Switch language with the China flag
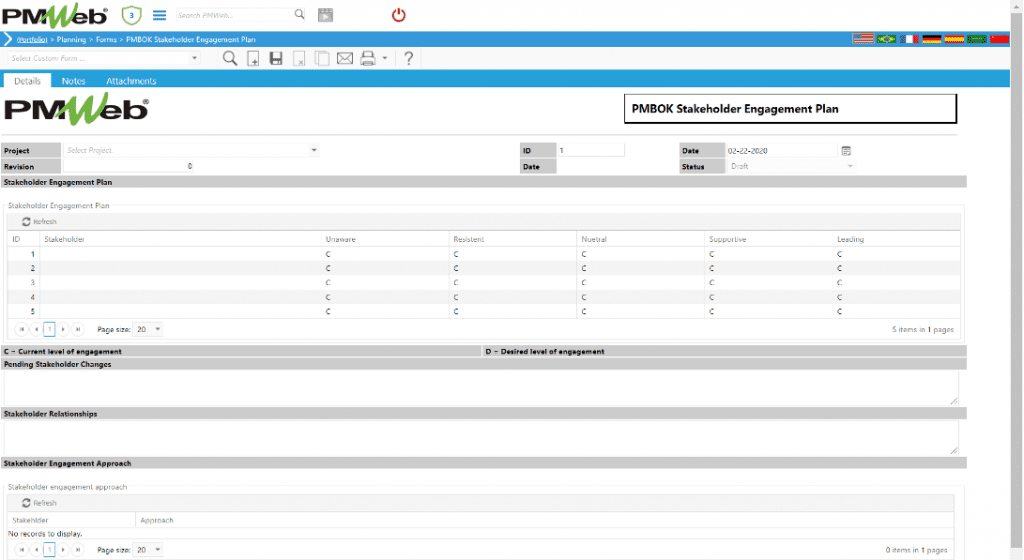The image size is (1024, 560). click(999, 39)
